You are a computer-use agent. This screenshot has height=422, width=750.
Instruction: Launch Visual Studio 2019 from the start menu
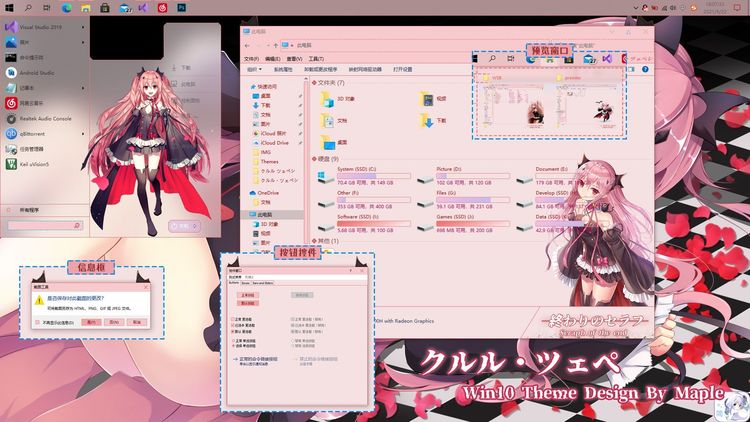click(45, 27)
